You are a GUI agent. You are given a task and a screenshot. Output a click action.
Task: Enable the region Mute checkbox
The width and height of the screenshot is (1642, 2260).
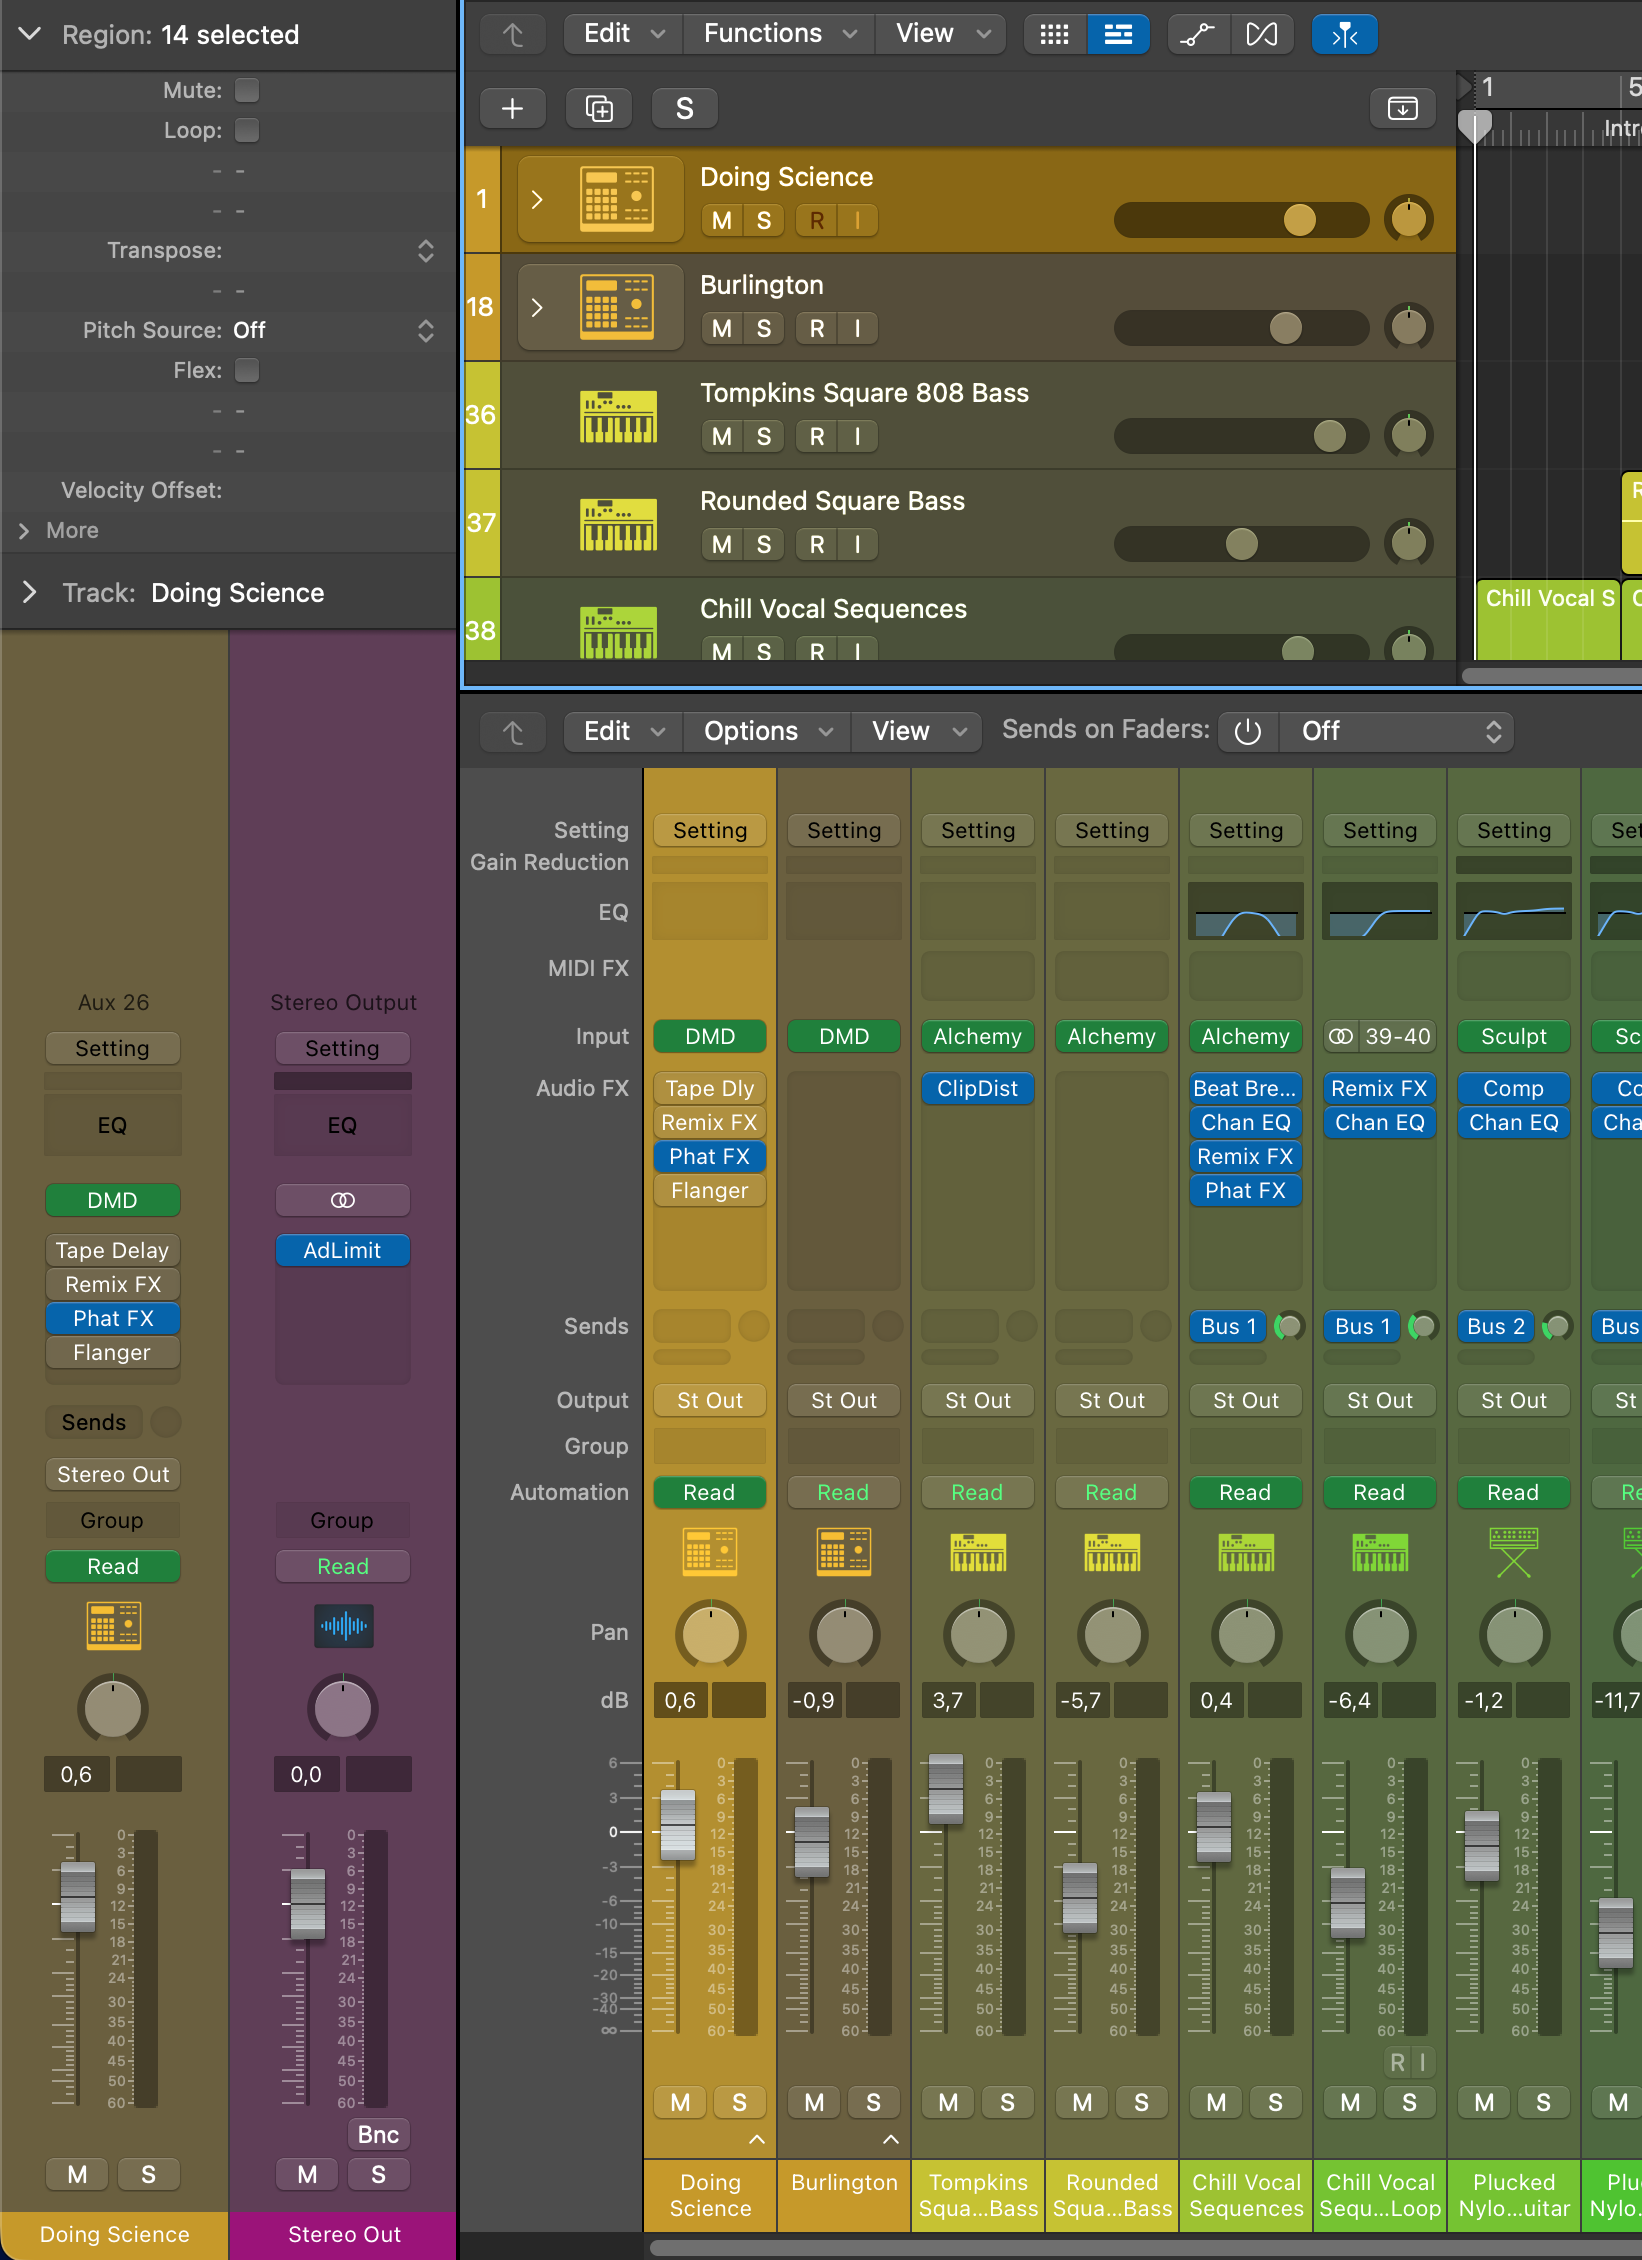247,90
